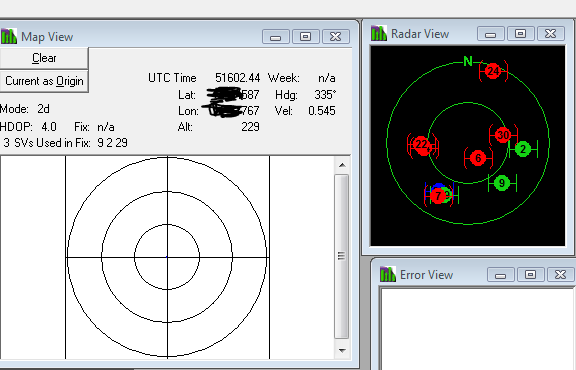The height and width of the screenshot is (370, 576).
Task: Select red satellite 6 marker
Action: coord(478,158)
